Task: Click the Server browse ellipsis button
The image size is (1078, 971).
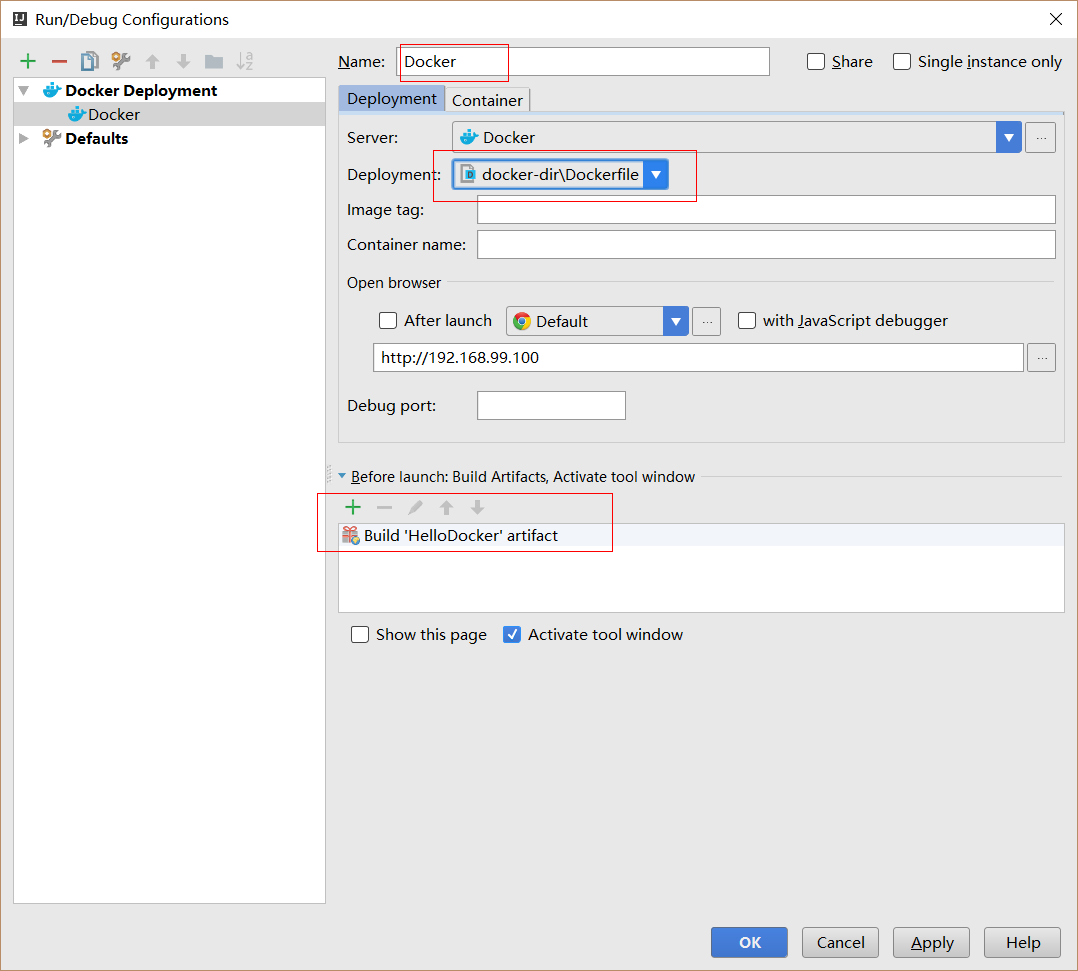Action: 1041,138
